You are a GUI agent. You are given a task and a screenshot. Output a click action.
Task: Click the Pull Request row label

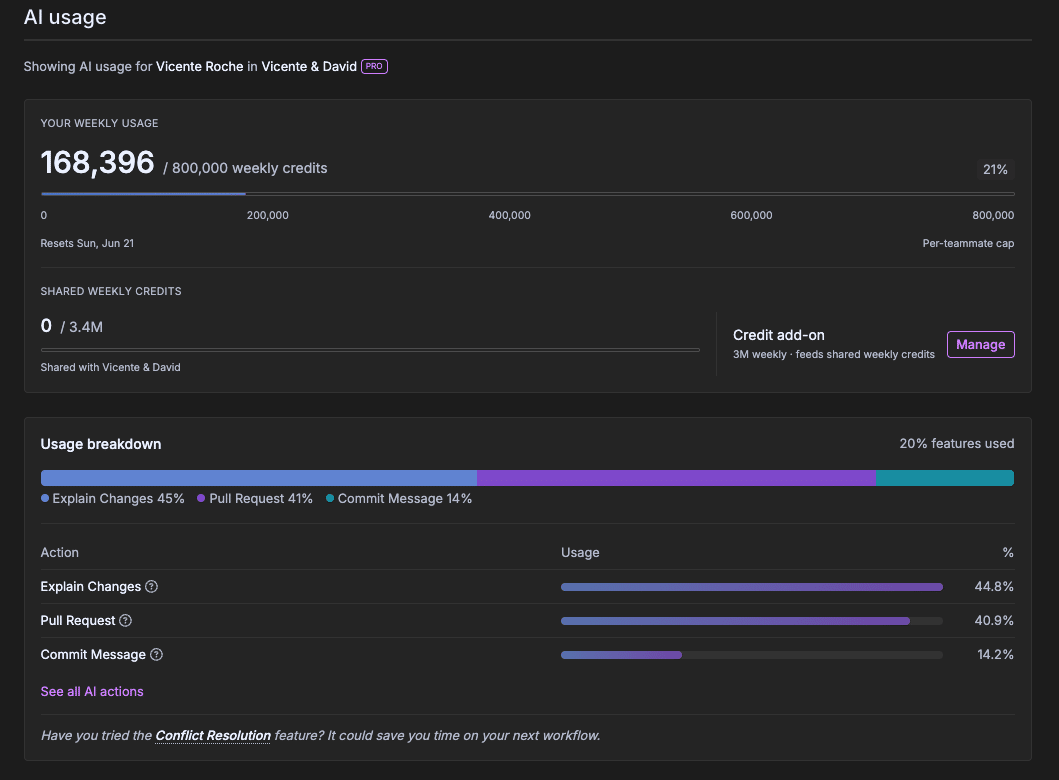point(78,620)
